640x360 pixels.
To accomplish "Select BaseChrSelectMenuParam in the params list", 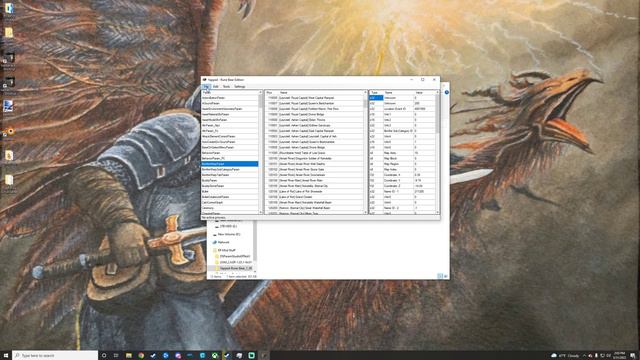I will coord(230,147).
